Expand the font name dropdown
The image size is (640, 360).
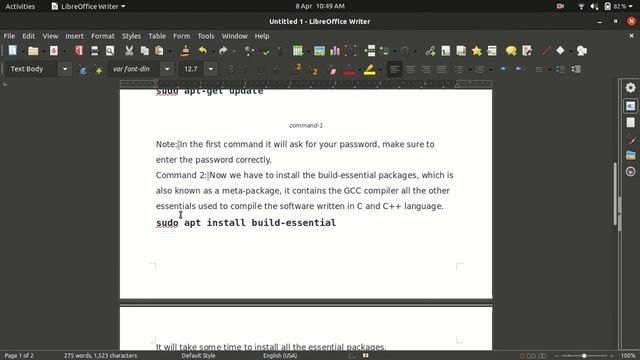pos(167,69)
